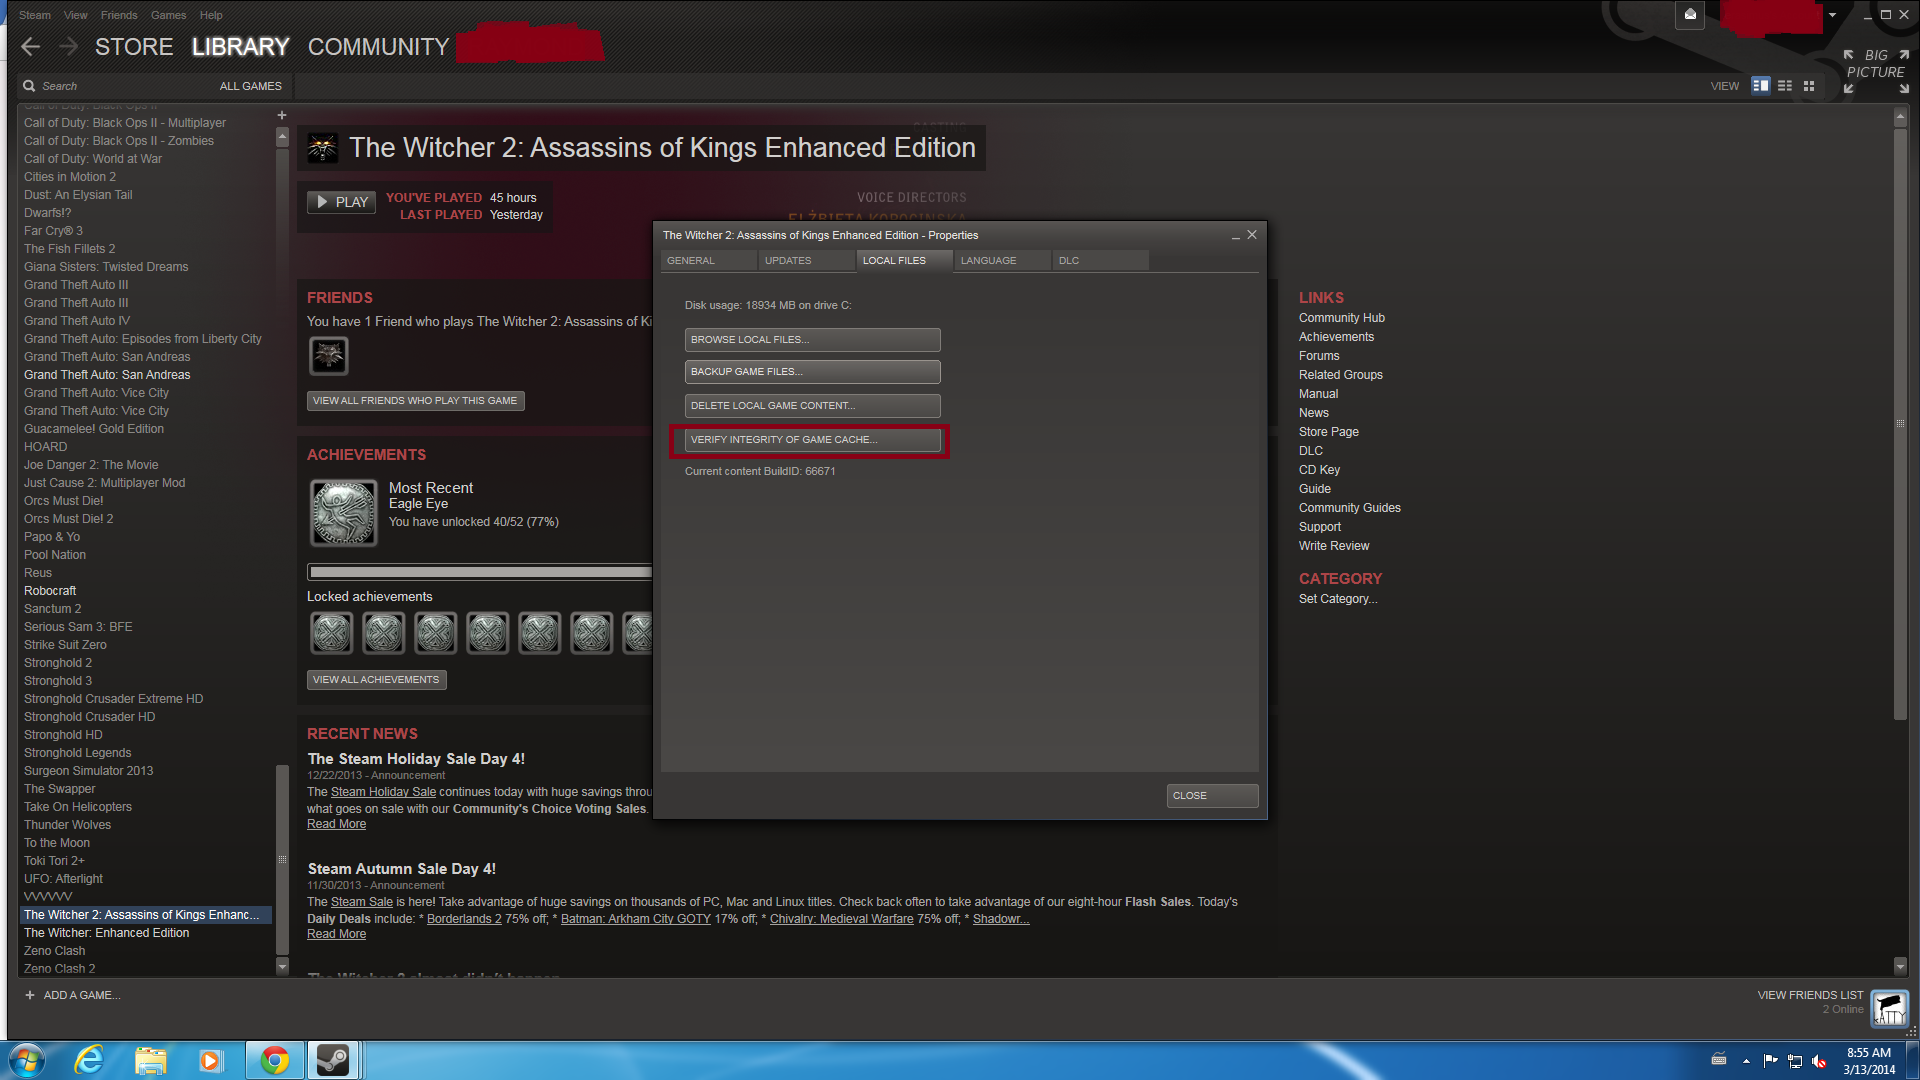1920x1080 pixels.
Task: Switch library to list view
Action: pos(1785,86)
